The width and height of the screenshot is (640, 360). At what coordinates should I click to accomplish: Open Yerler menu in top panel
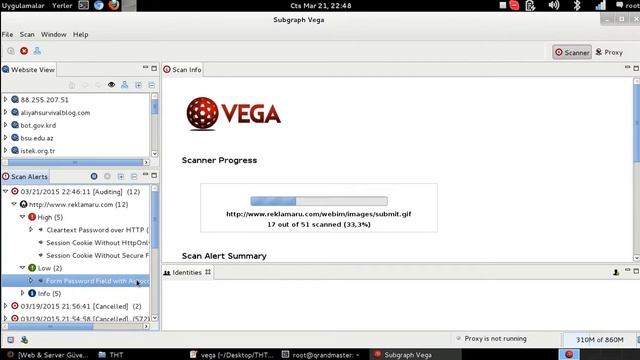point(62,6)
